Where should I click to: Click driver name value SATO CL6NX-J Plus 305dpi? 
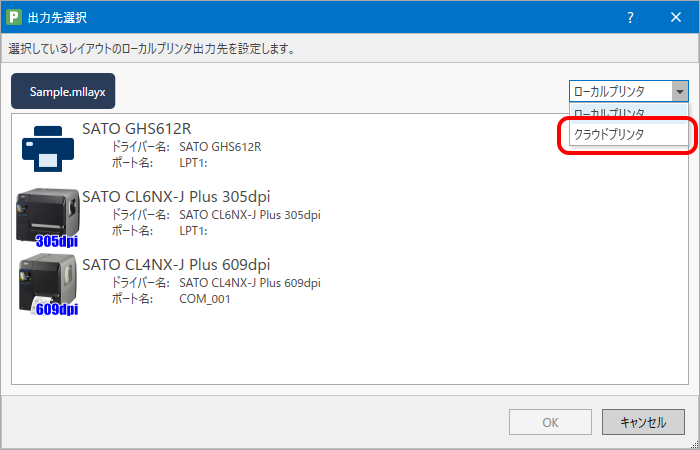tap(250, 215)
